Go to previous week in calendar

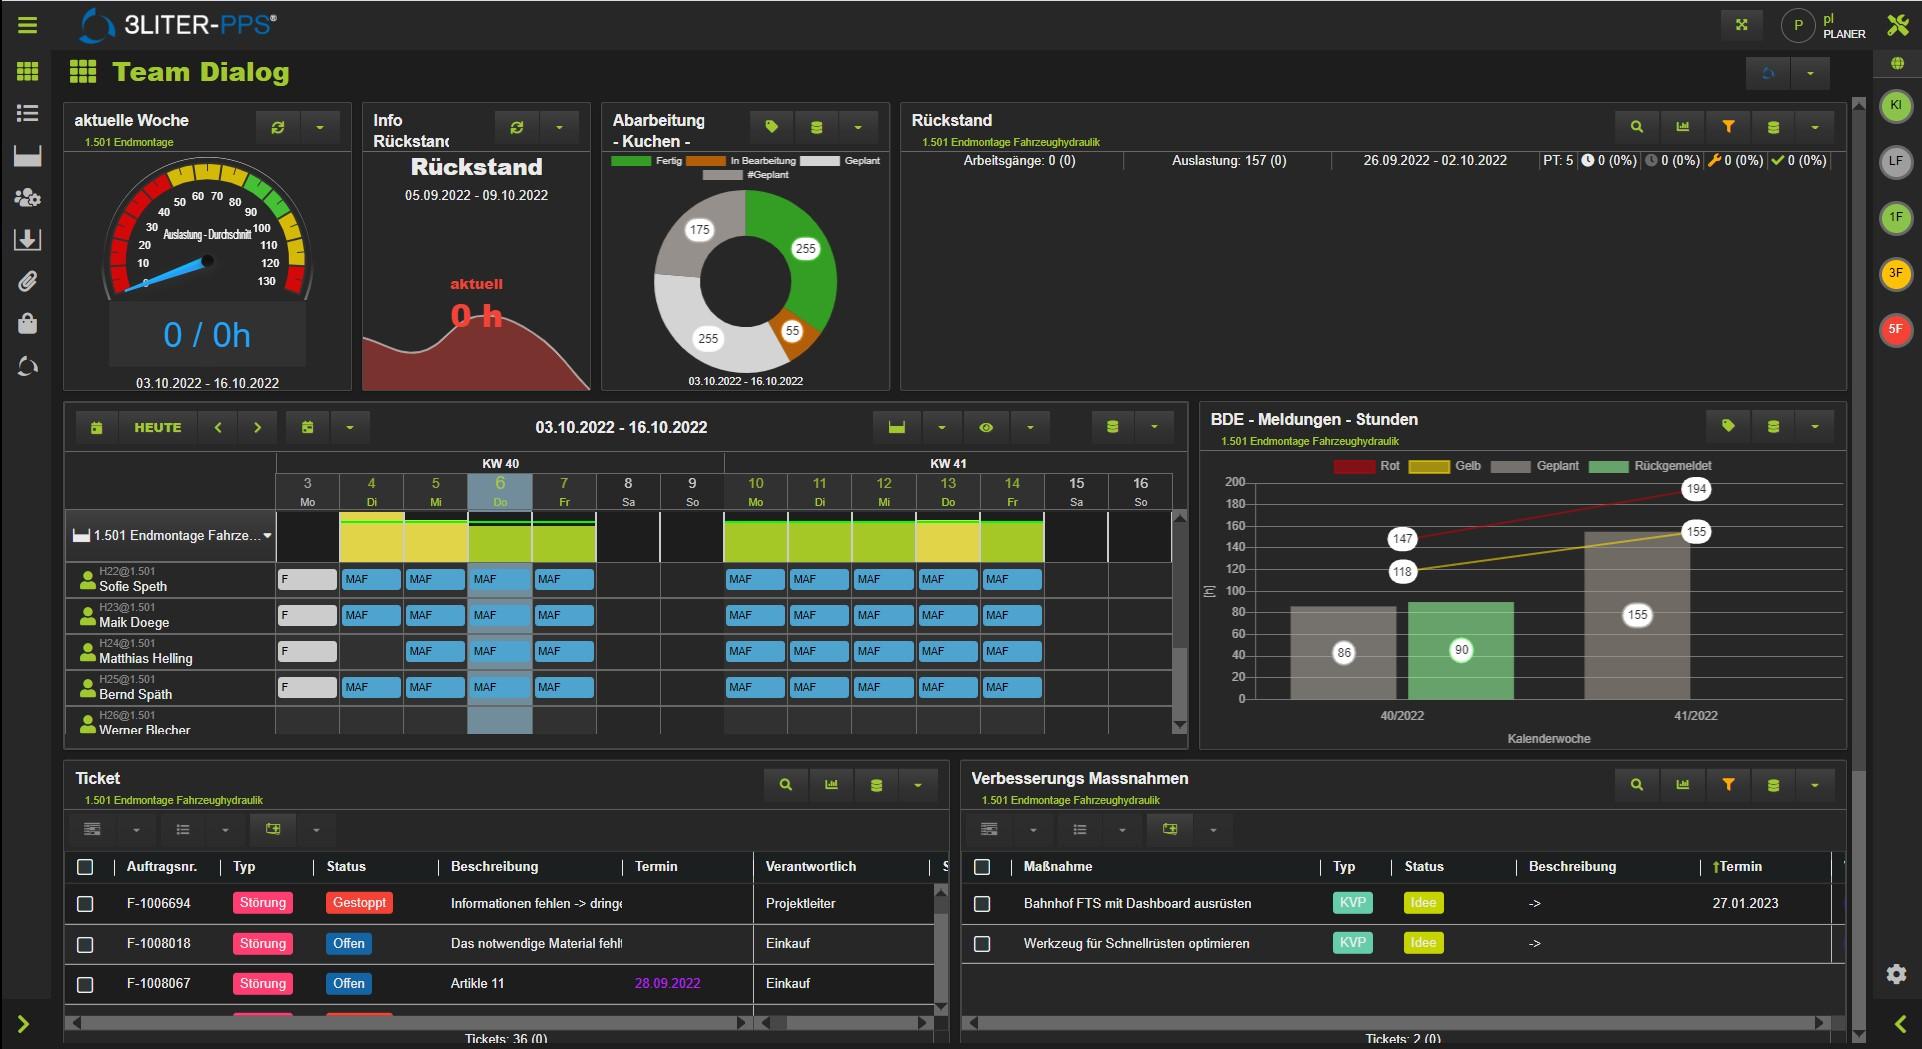(218, 428)
